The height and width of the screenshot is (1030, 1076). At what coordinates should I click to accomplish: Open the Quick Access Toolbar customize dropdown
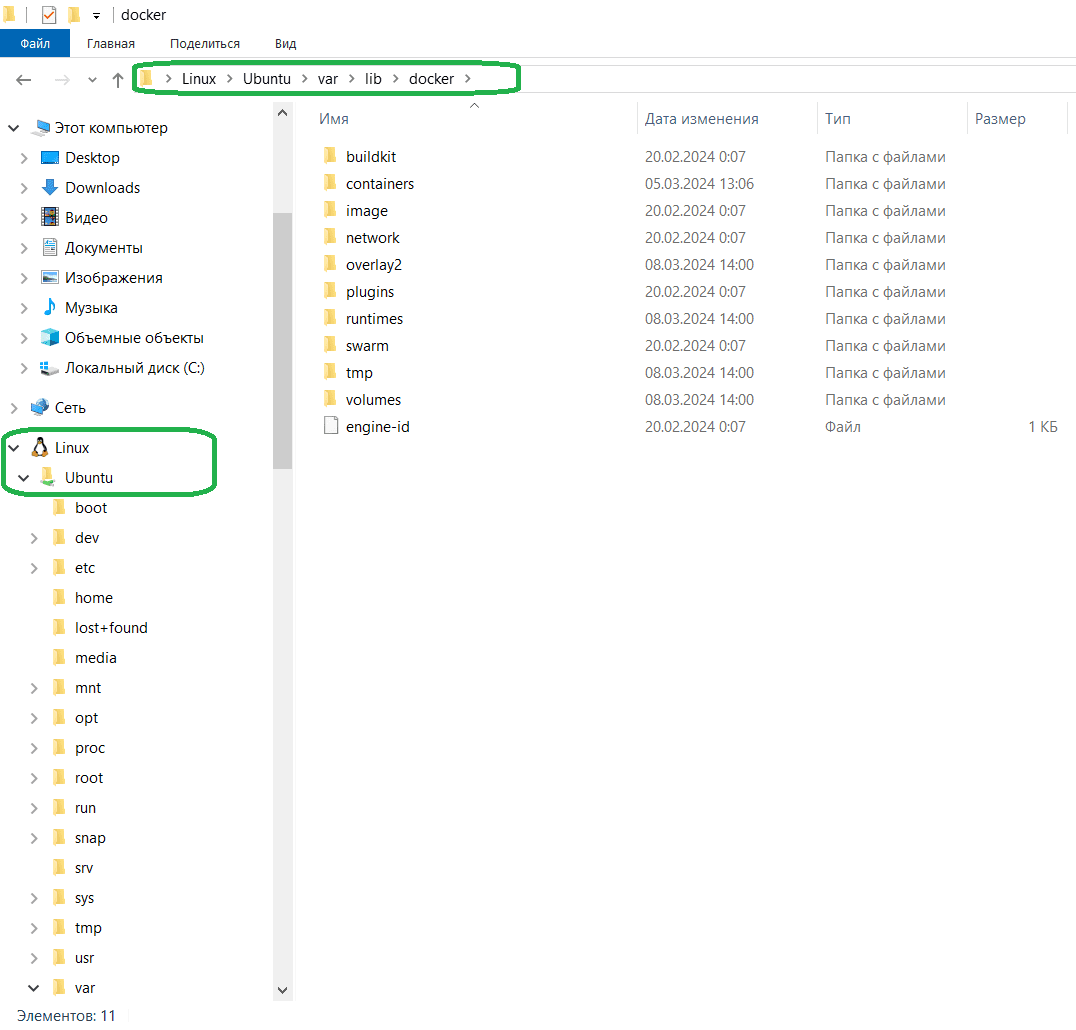click(97, 16)
